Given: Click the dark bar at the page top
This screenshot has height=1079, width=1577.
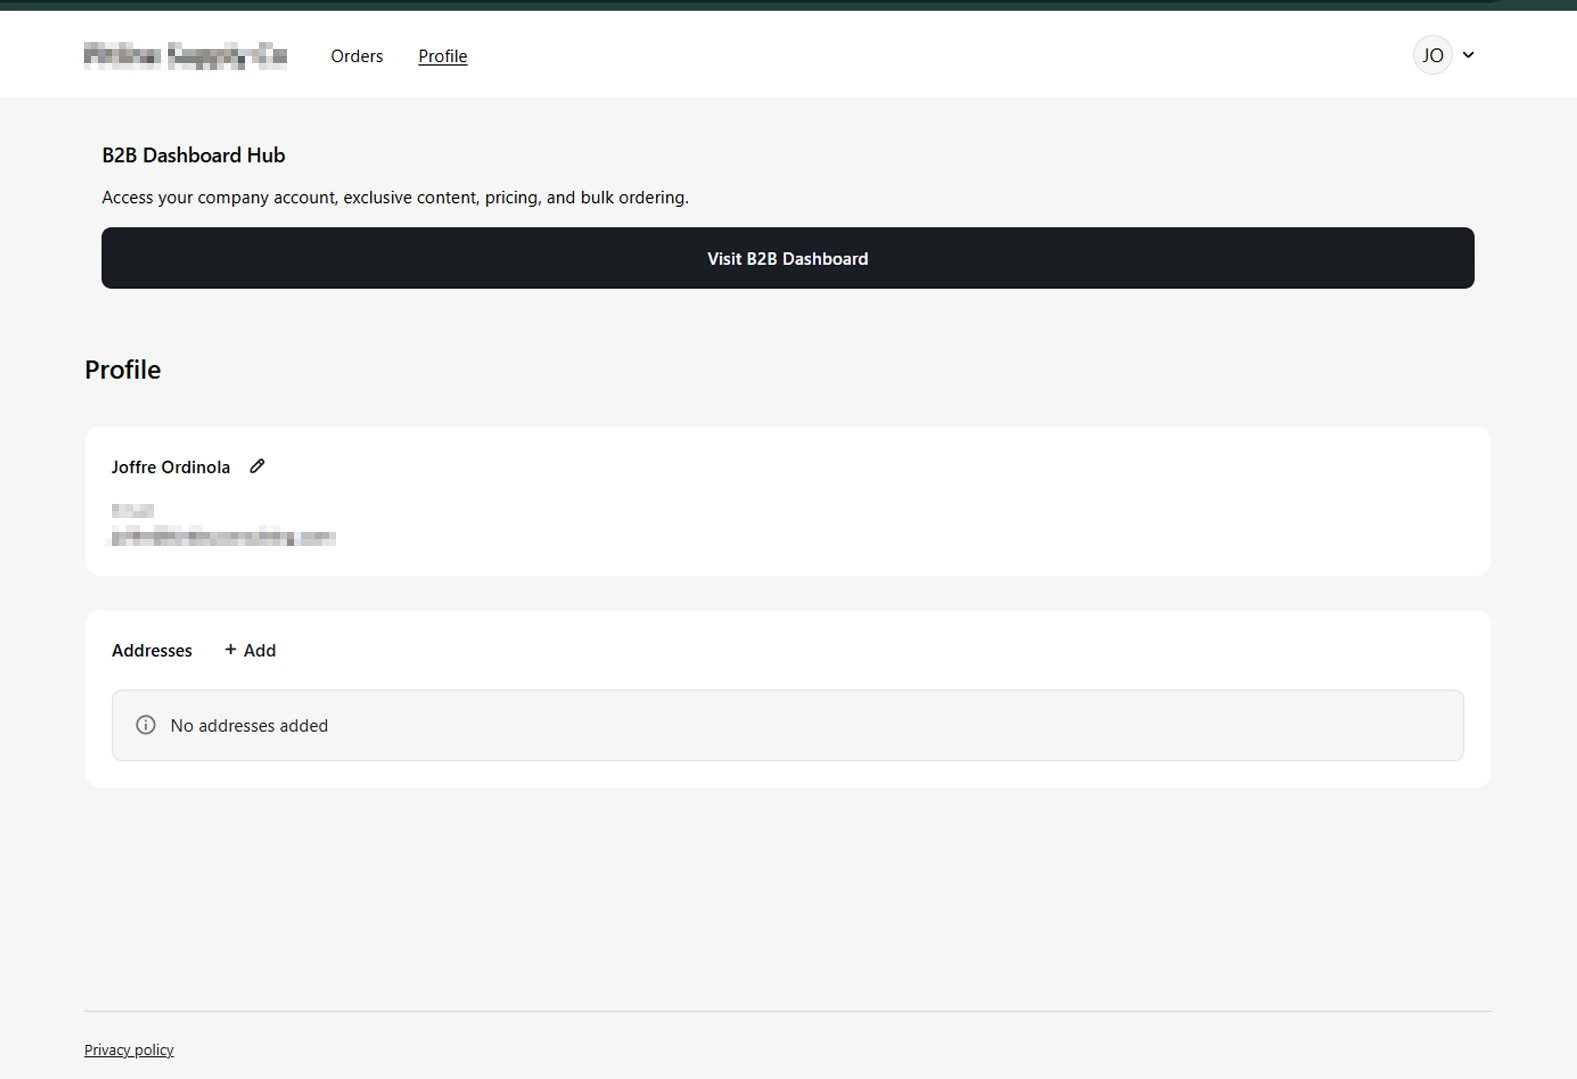Looking at the screenshot, I should 788,5.
